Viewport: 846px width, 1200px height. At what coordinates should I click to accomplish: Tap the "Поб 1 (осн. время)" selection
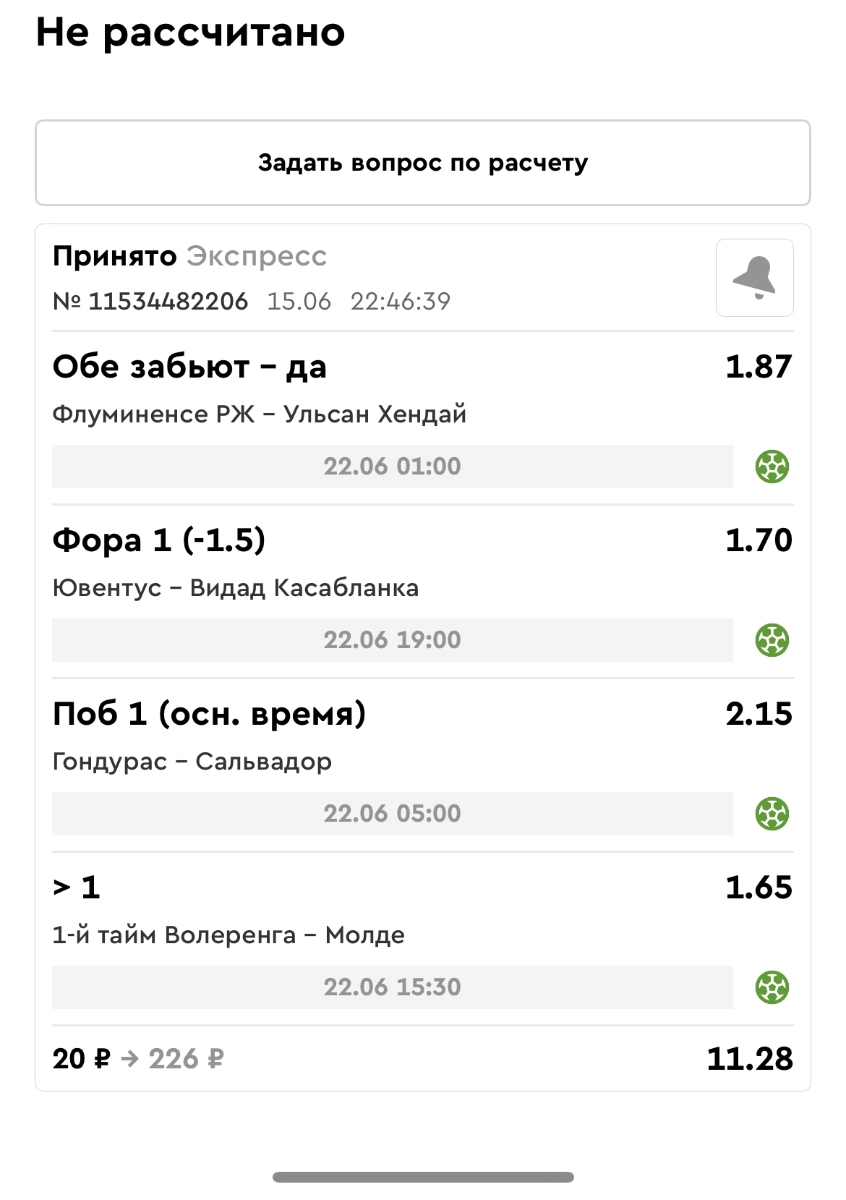tap(209, 715)
